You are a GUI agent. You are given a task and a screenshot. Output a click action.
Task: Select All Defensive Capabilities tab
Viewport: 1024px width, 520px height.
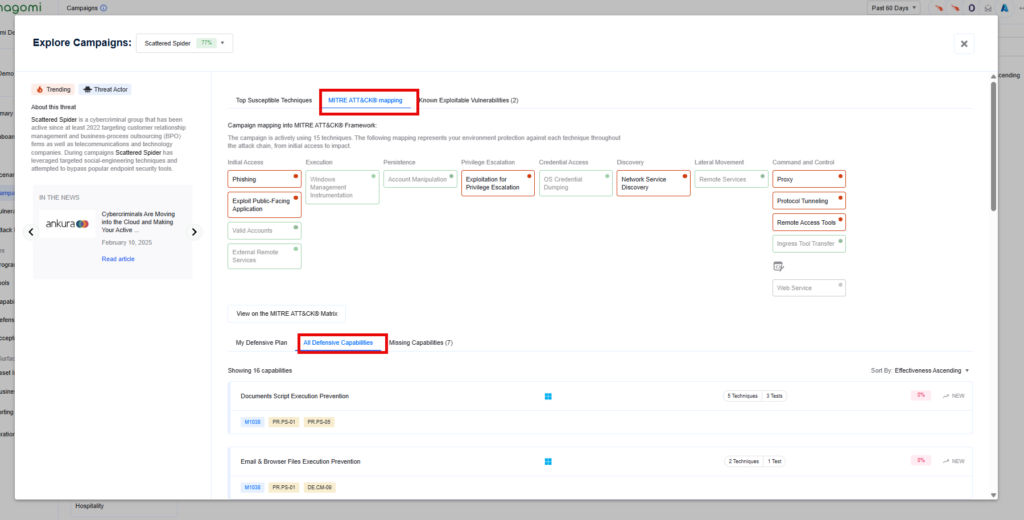pos(338,342)
